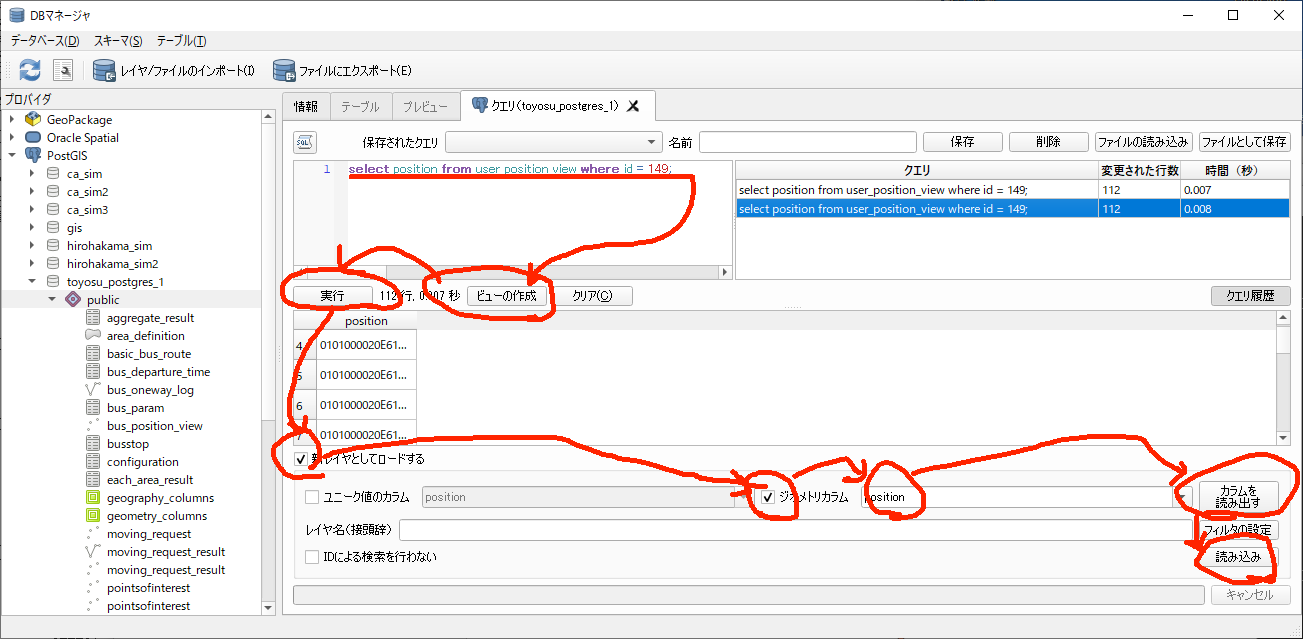
Task: Click the 実行 button to run query
Action: tap(332, 296)
